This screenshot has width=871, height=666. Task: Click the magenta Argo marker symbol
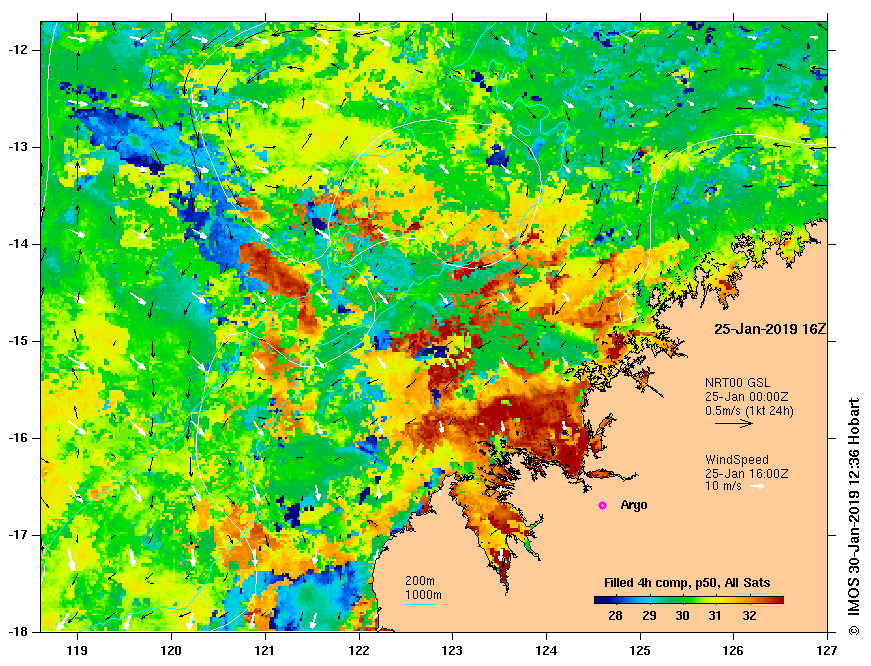[x=602, y=505]
